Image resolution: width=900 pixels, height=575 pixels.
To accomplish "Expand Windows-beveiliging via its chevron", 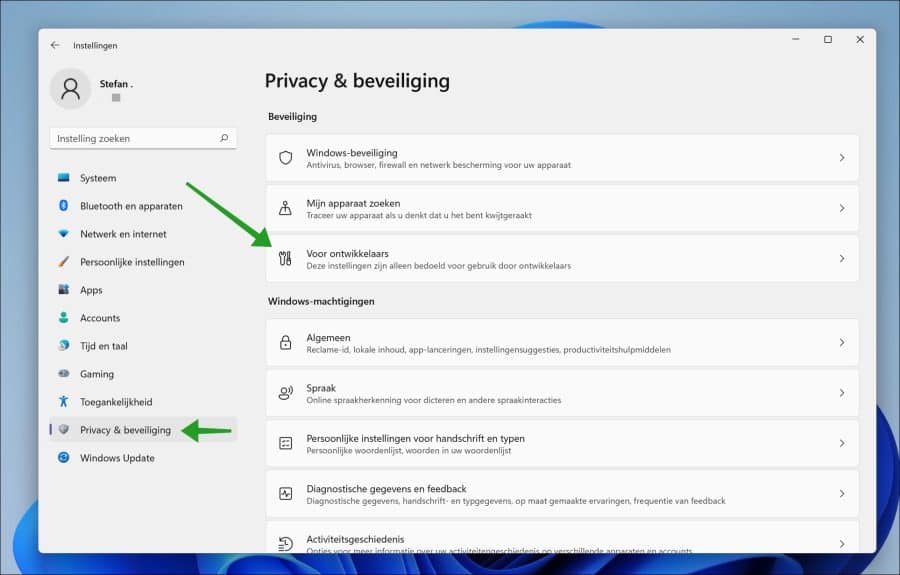I will click(x=841, y=158).
